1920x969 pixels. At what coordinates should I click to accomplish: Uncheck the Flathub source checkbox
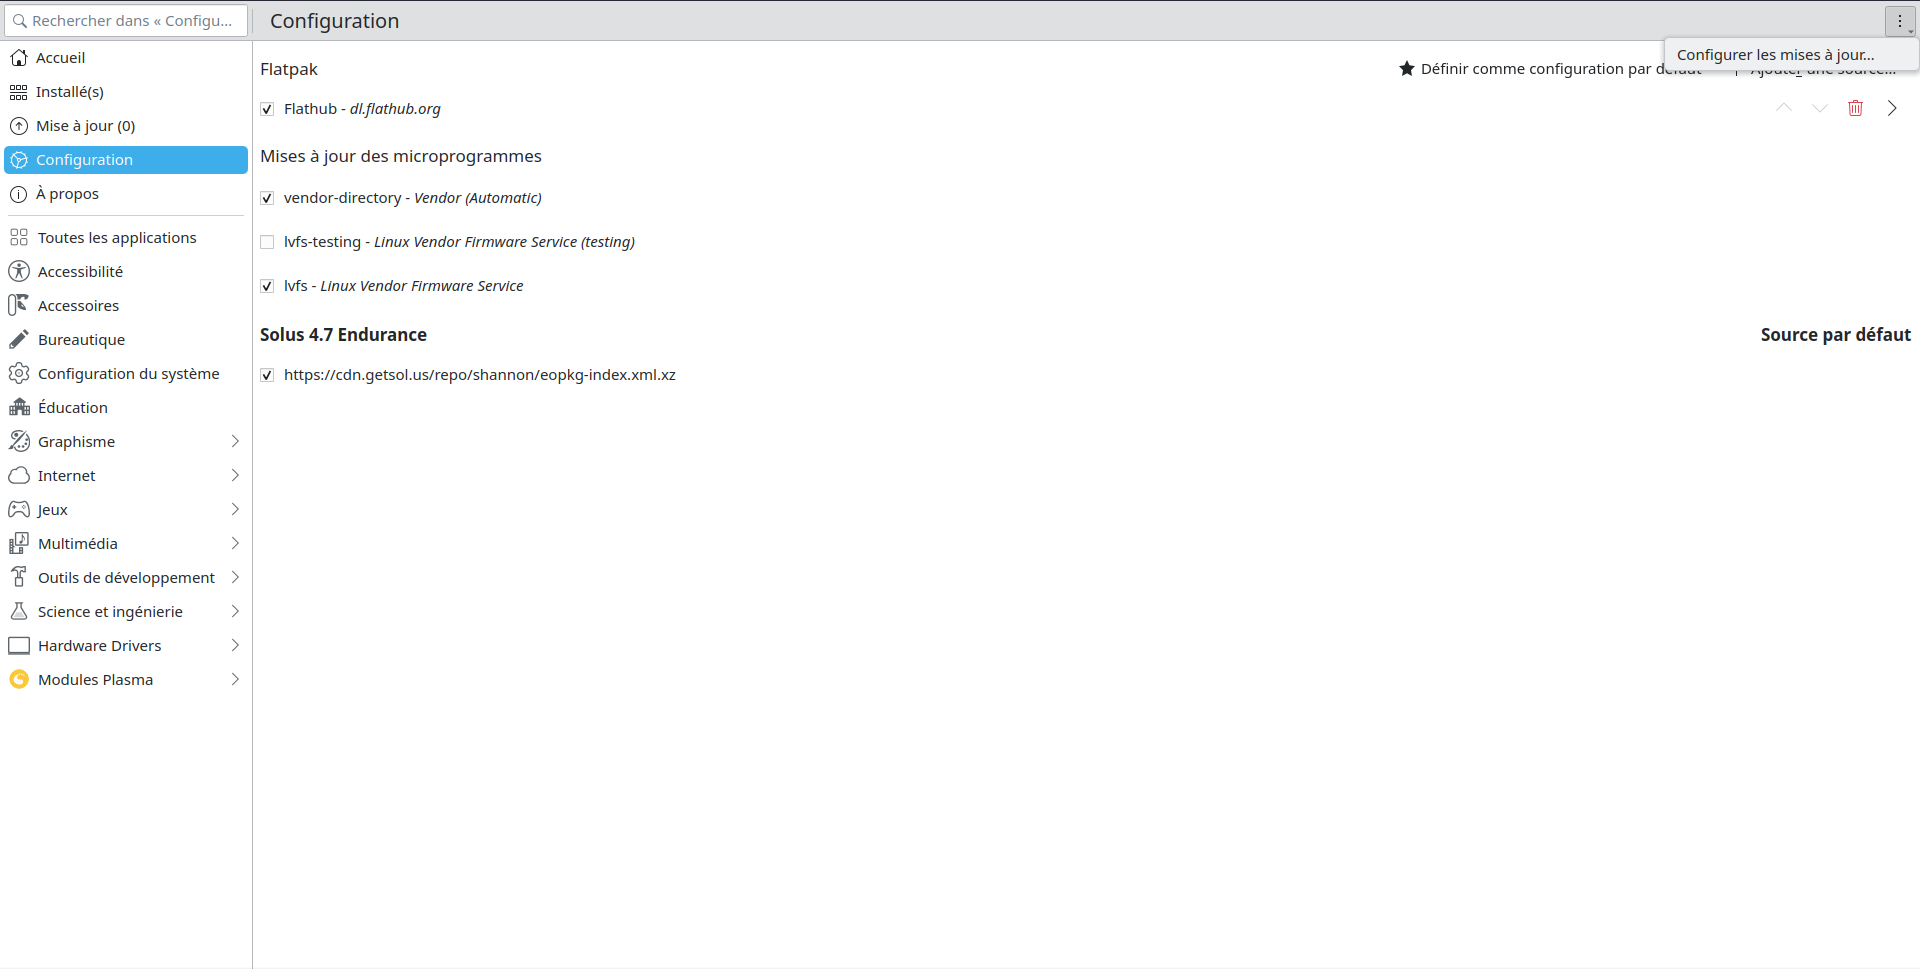coord(267,109)
